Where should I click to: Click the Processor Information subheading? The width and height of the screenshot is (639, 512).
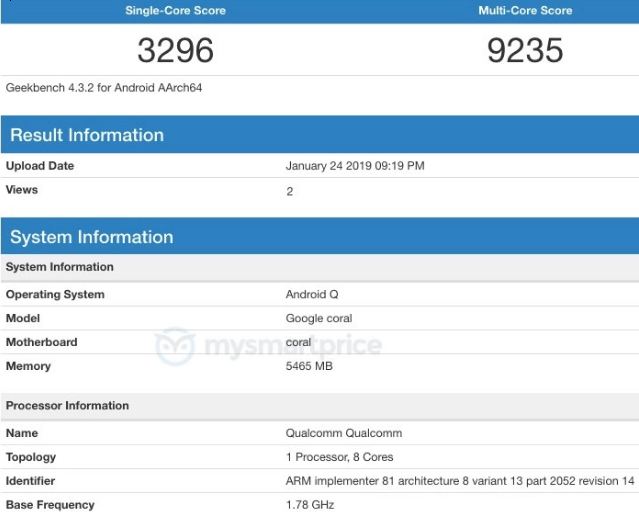coord(67,406)
